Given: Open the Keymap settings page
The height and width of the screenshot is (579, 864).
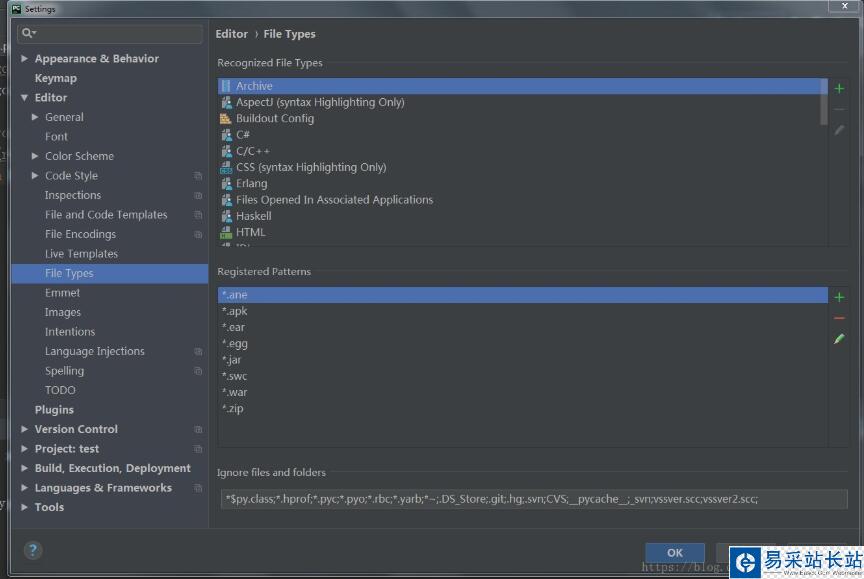Looking at the screenshot, I should pos(55,77).
